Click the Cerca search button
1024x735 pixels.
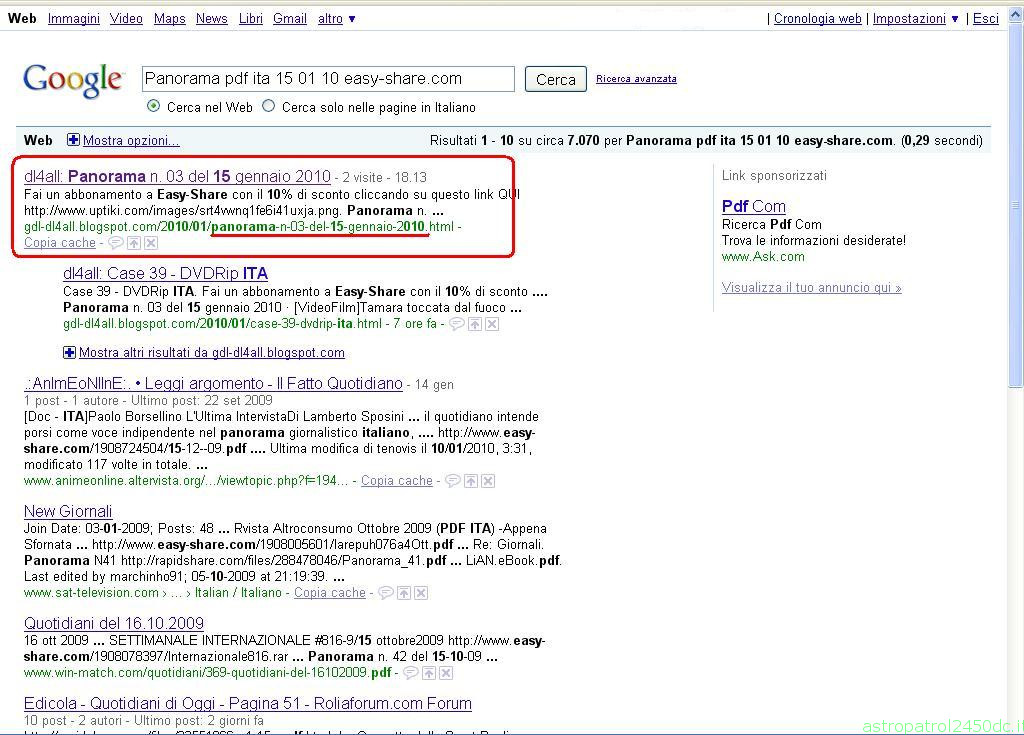(556, 80)
